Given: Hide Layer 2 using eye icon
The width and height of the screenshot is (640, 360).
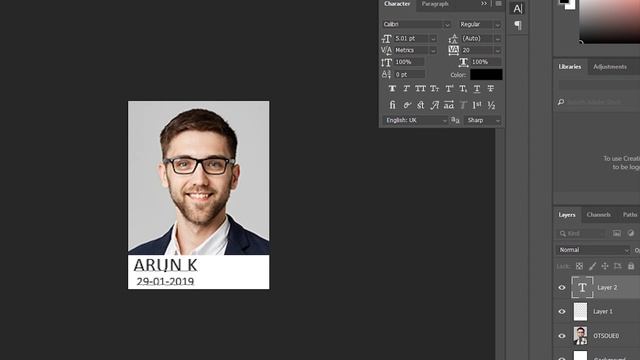Looking at the screenshot, I should click(x=562, y=287).
